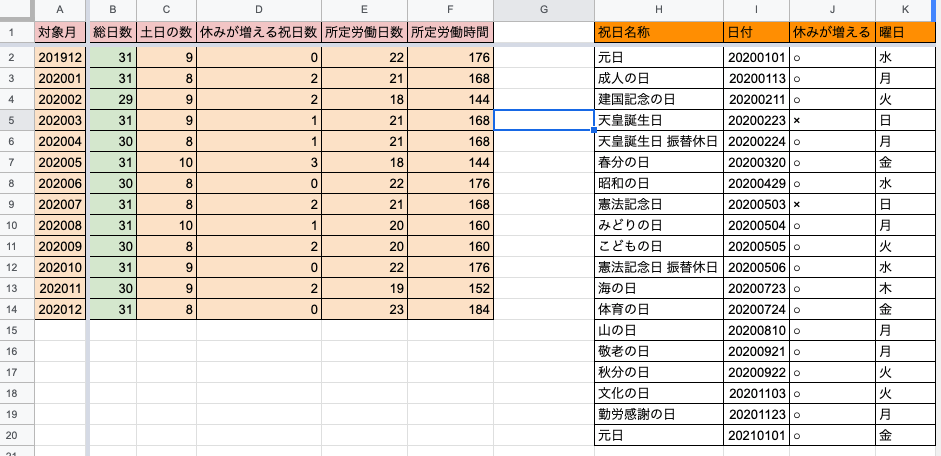This screenshot has height=456, width=941.
Task: Click the 対象月 header cell
Action: (60, 32)
